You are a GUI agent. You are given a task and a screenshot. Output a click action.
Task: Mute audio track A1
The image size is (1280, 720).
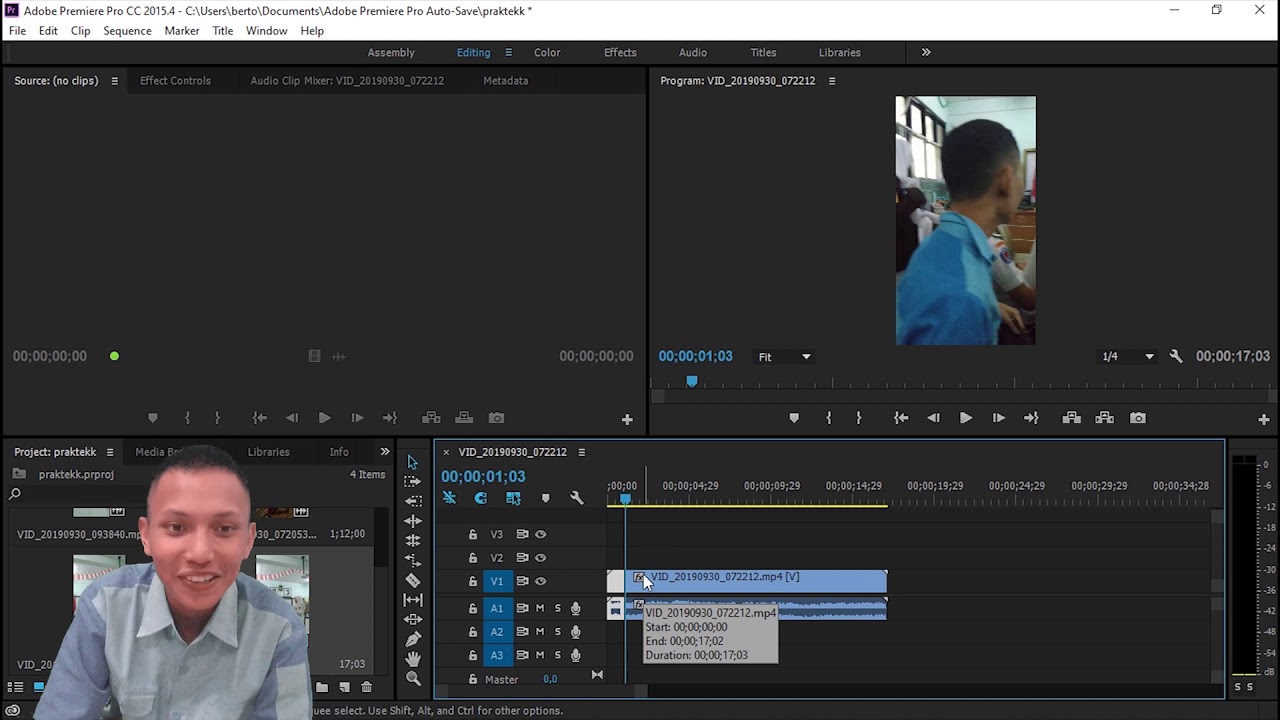click(540, 608)
